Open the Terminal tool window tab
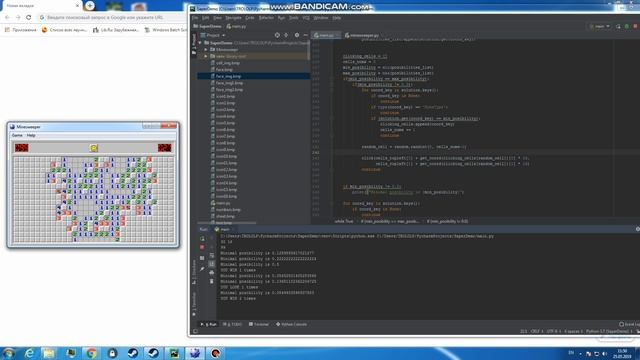 (259, 324)
